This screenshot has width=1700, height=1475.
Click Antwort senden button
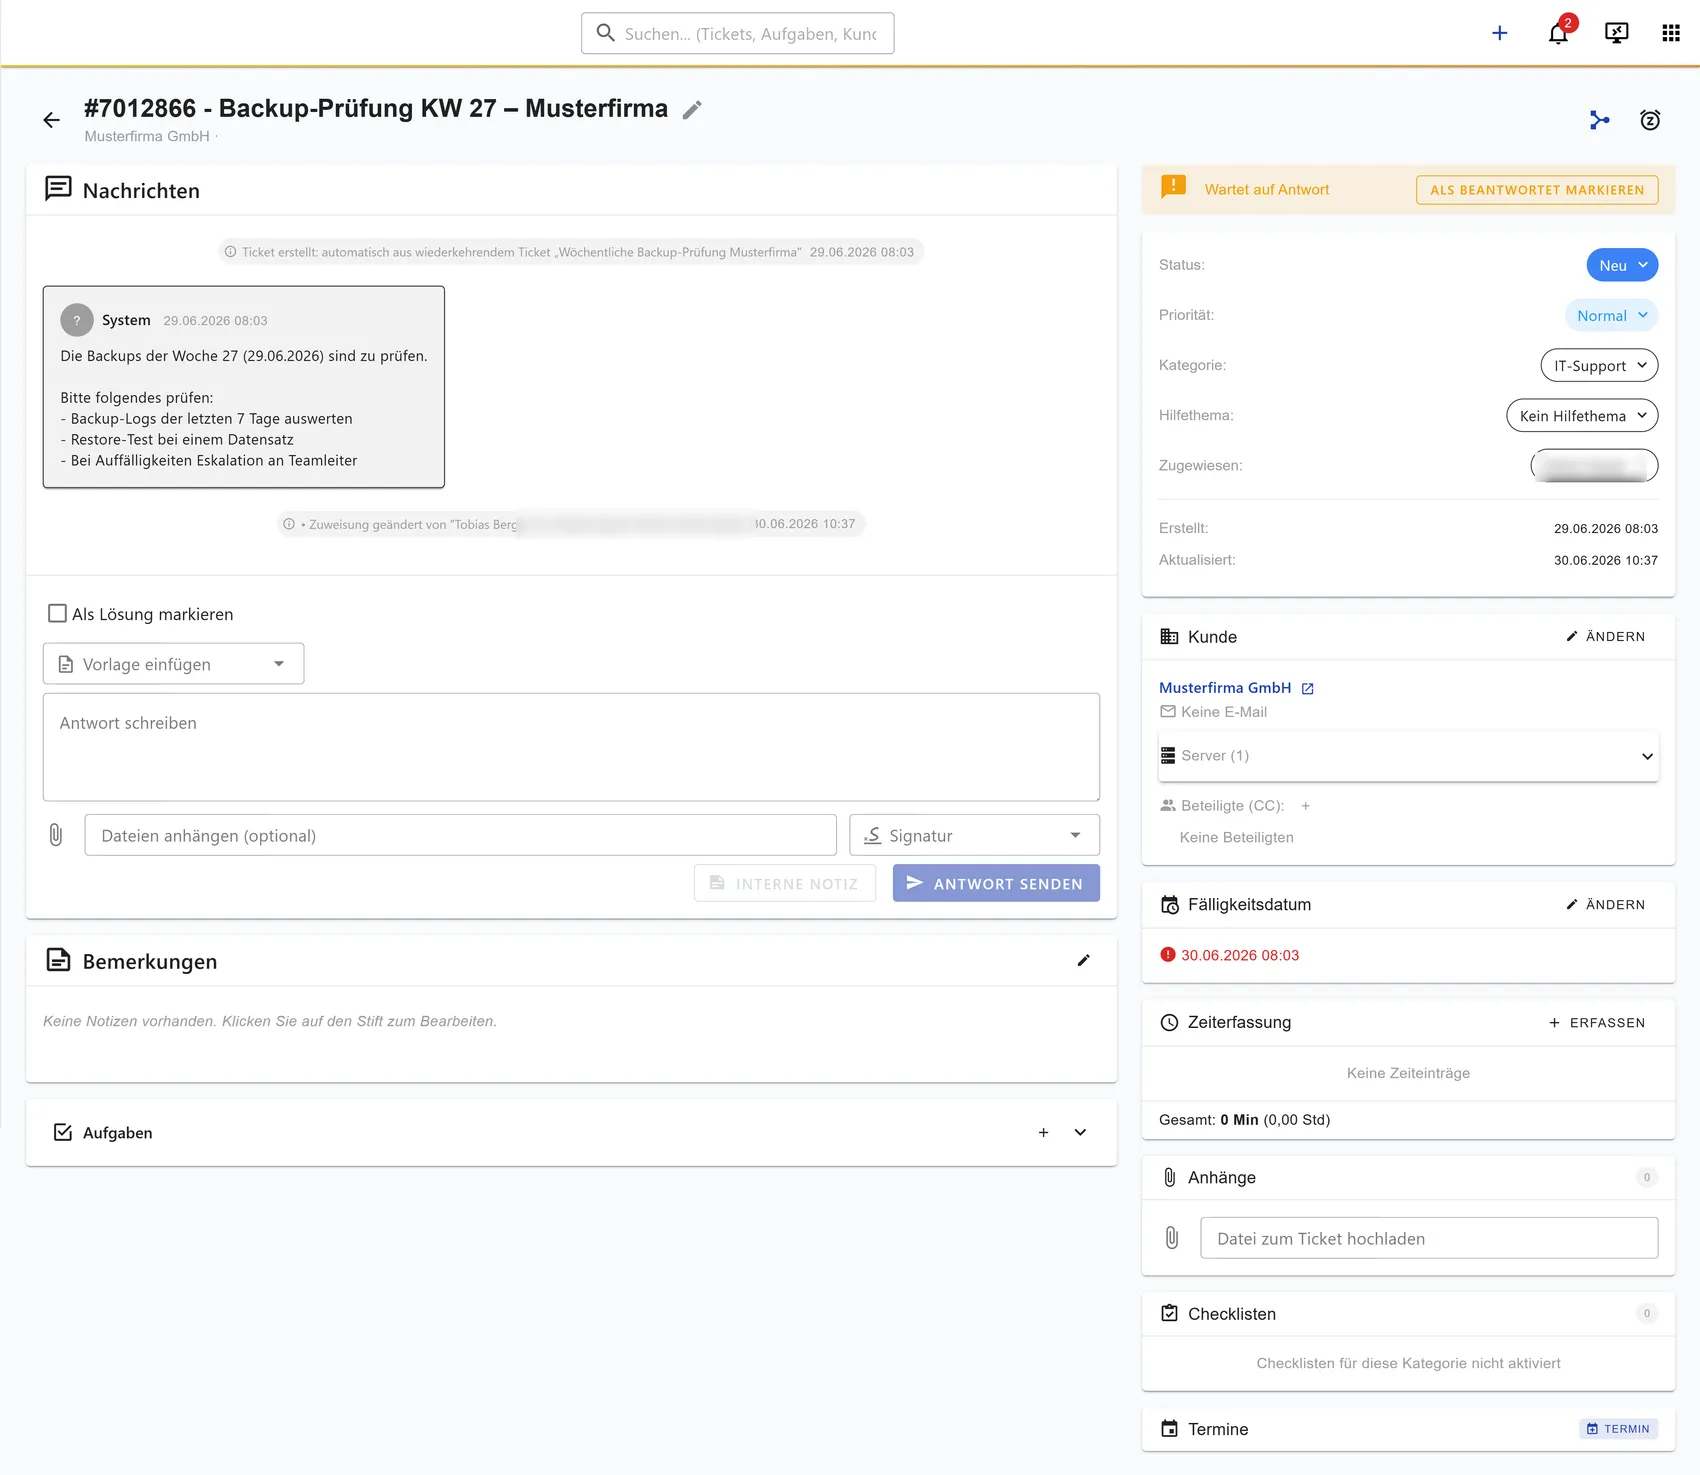point(996,883)
